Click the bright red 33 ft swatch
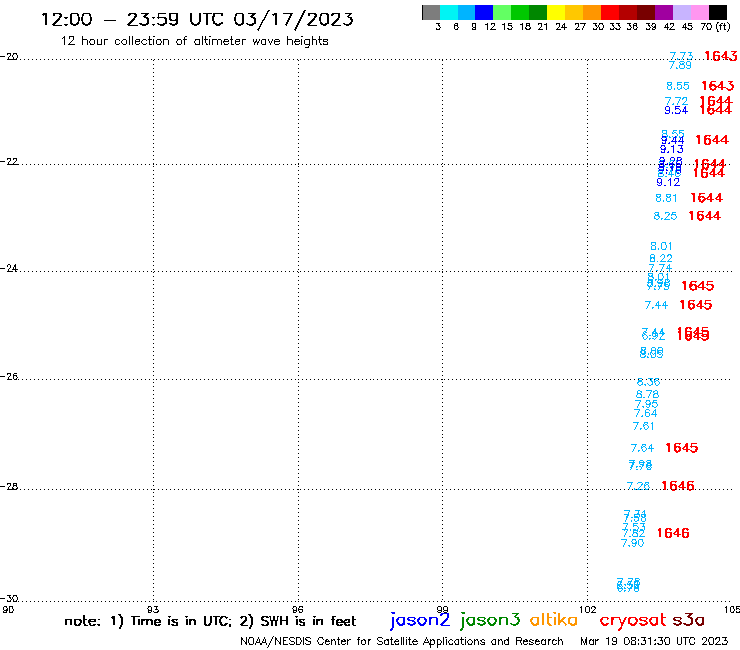This screenshot has width=740, height=650. [610, 12]
